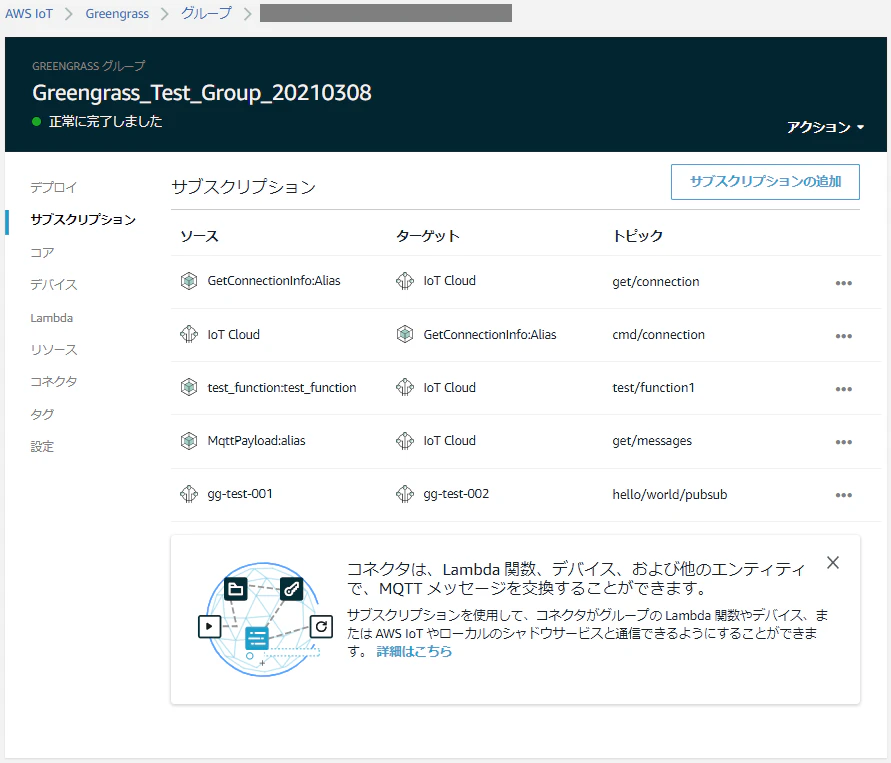
Task: Click the IoT Cloud source icon in cmd/connection row
Action: [189, 334]
